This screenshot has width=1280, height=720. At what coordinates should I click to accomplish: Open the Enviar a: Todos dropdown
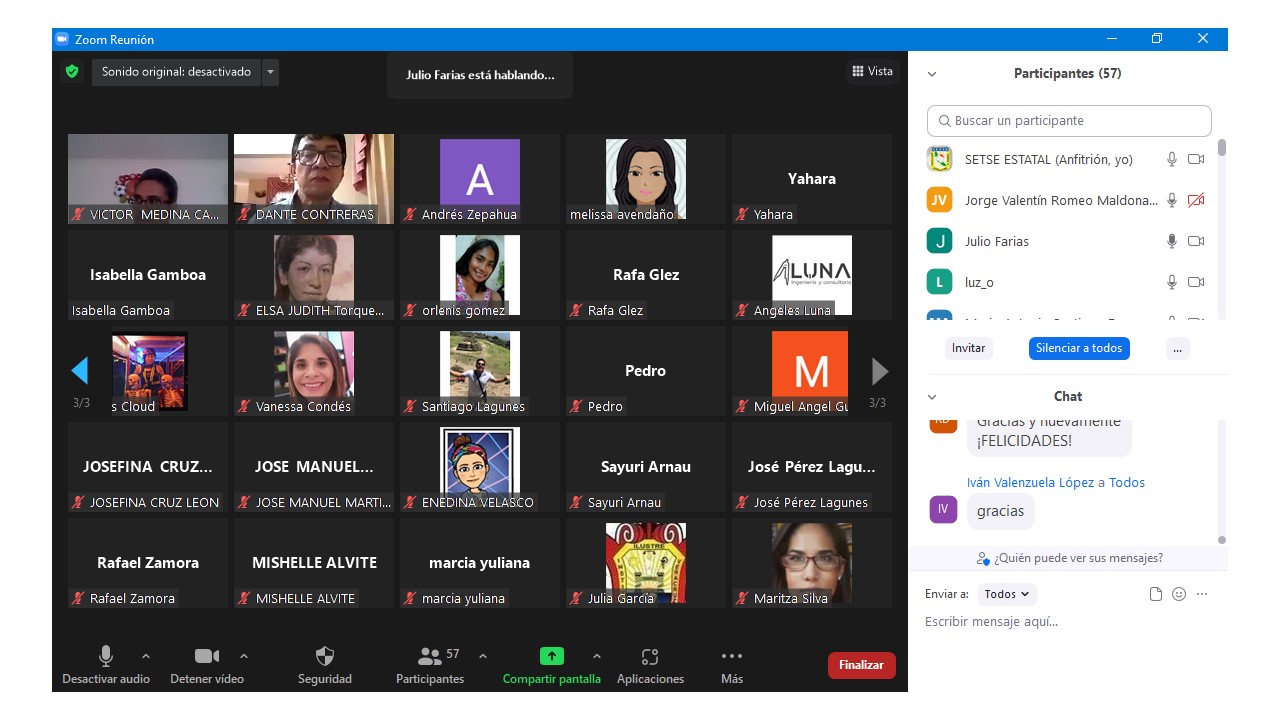(1007, 594)
